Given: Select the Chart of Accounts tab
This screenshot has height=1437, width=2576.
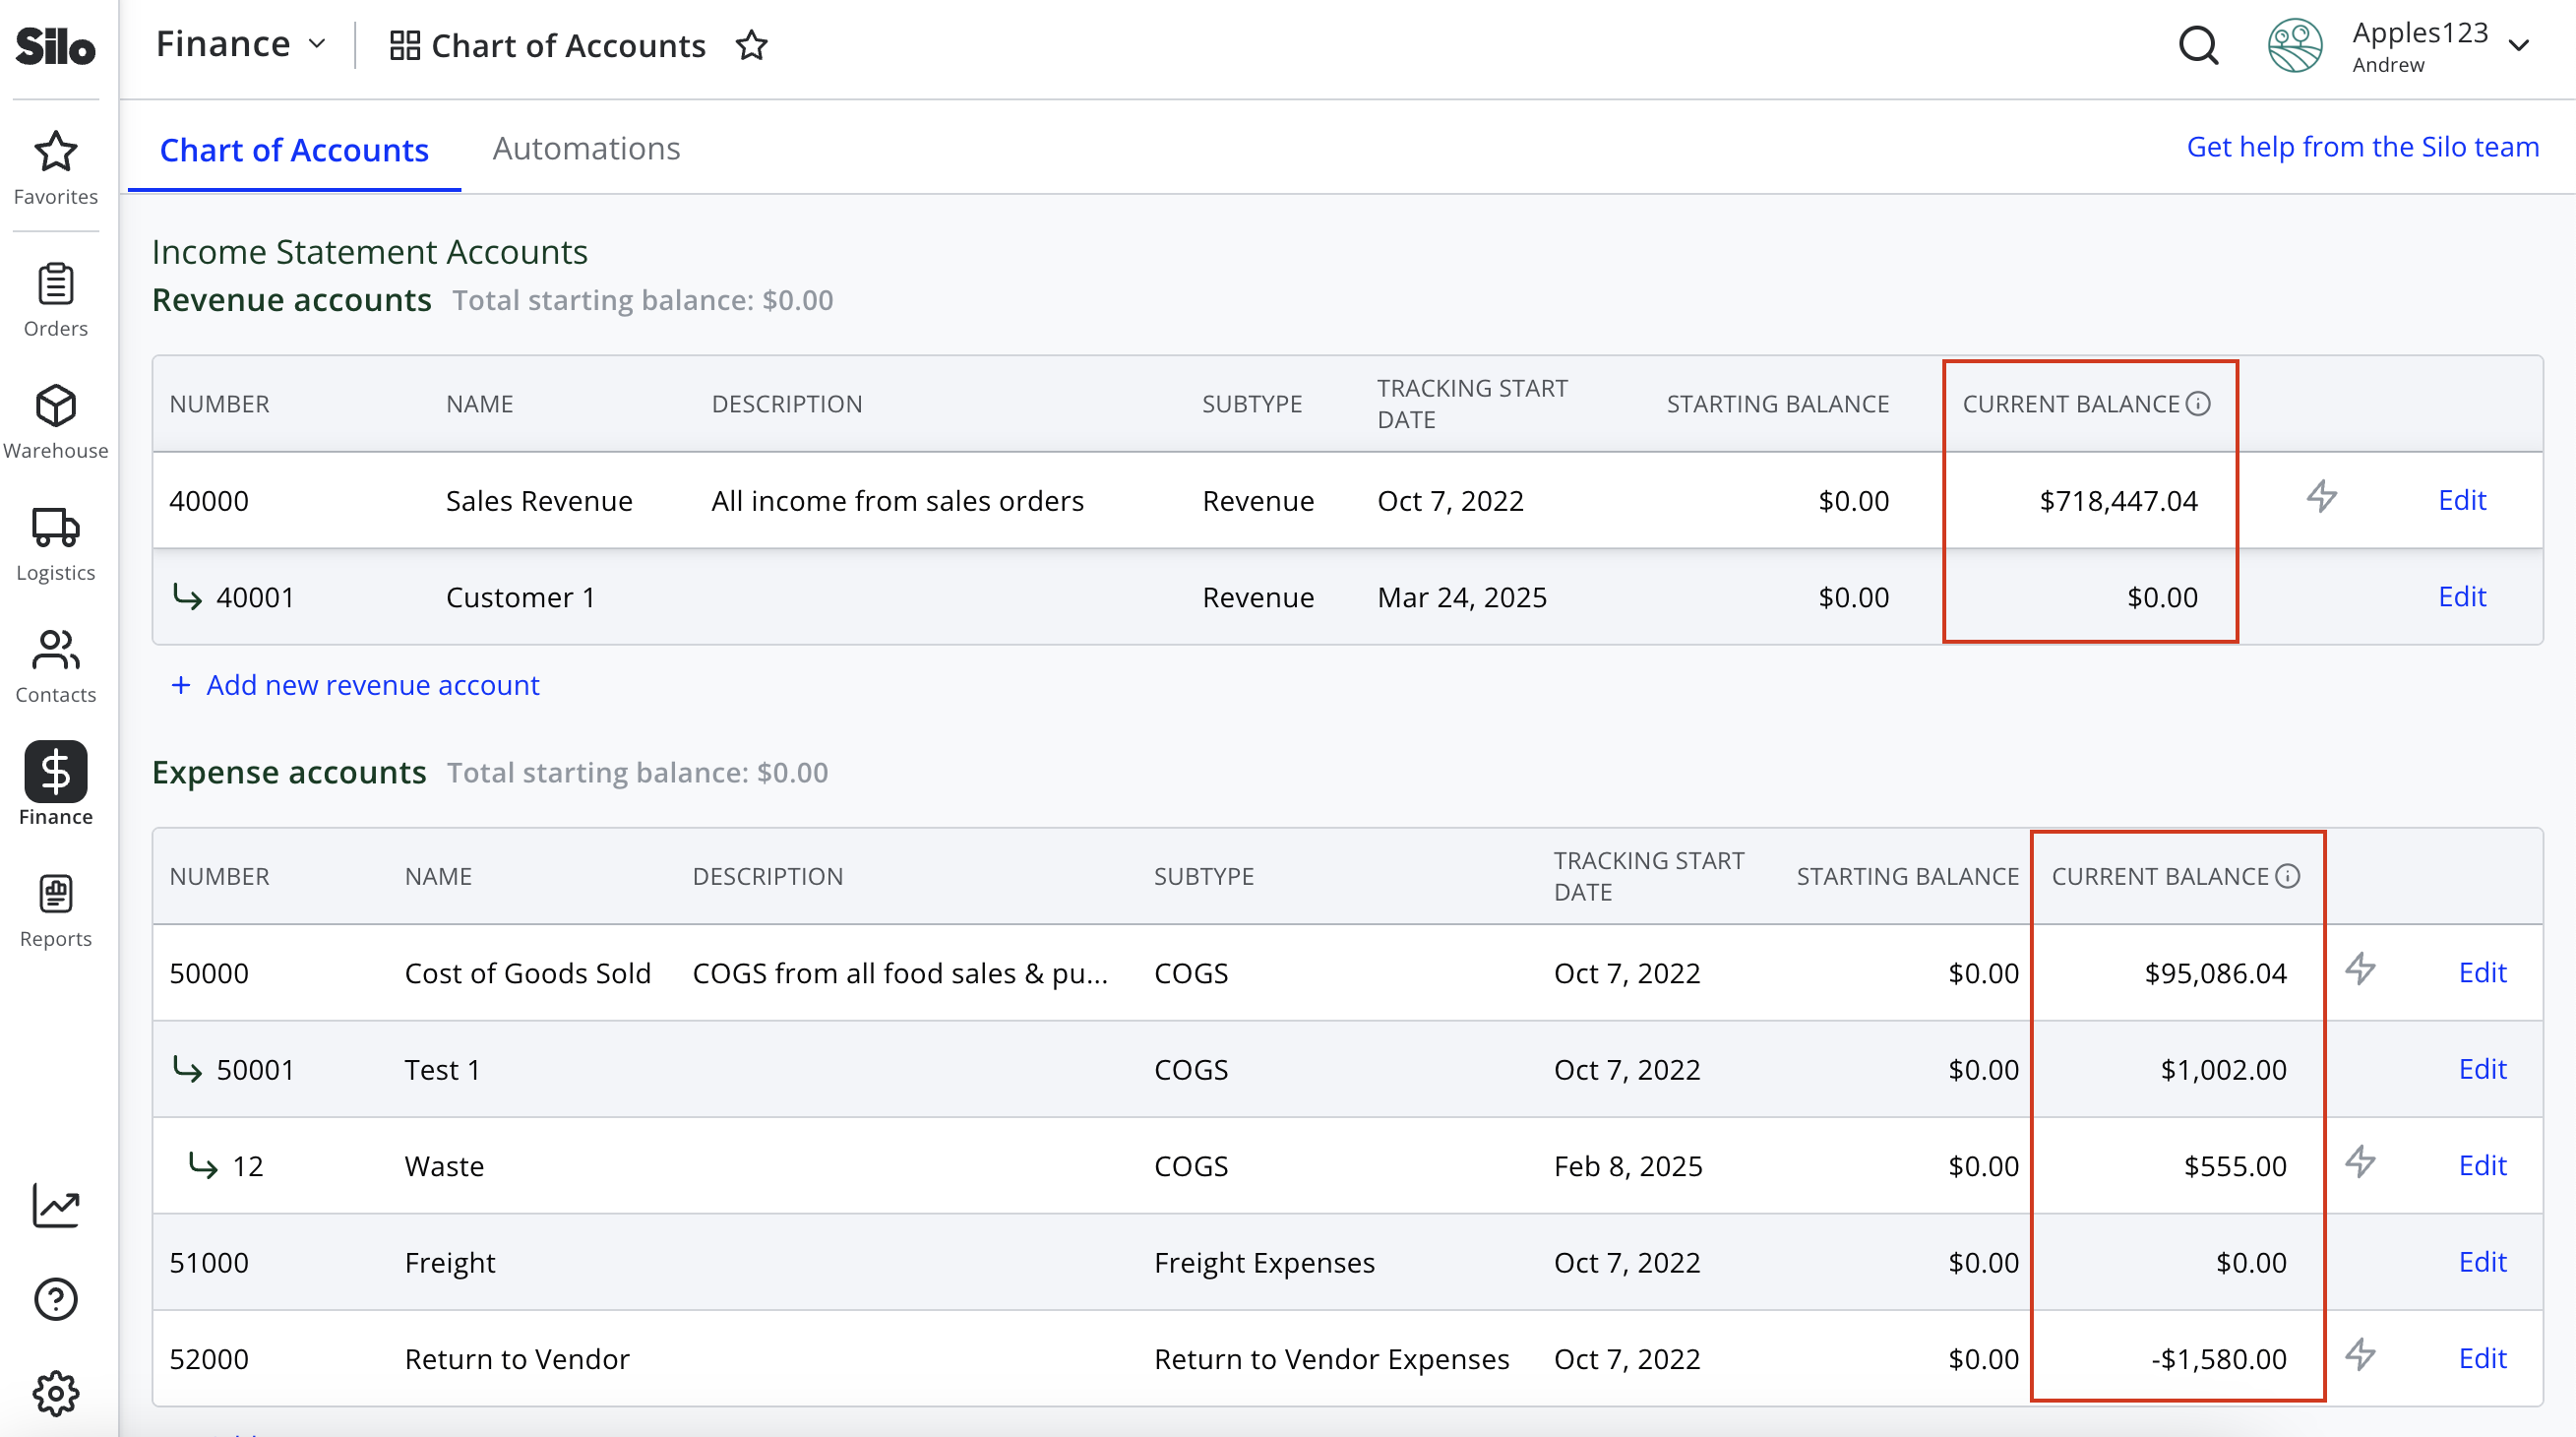Looking at the screenshot, I should [294, 150].
